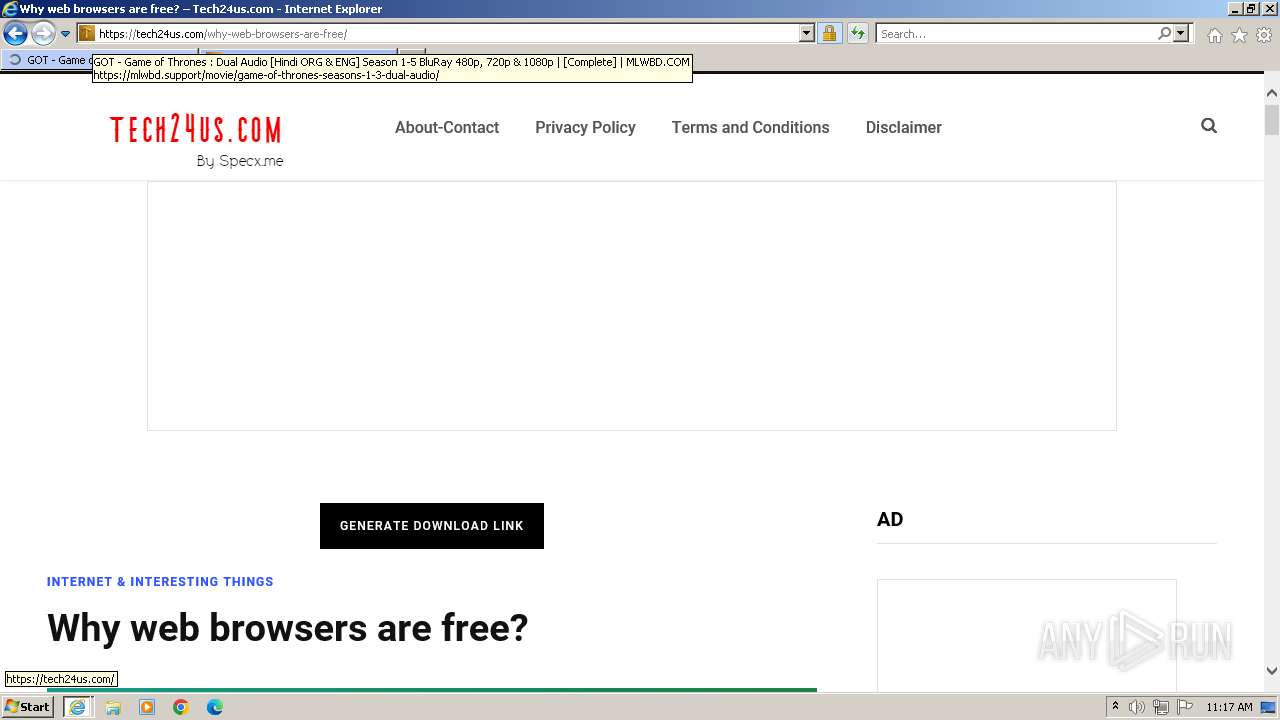Open the Privacy Policy page
The image size is (1280, 720).
click(x=585, y=127)
